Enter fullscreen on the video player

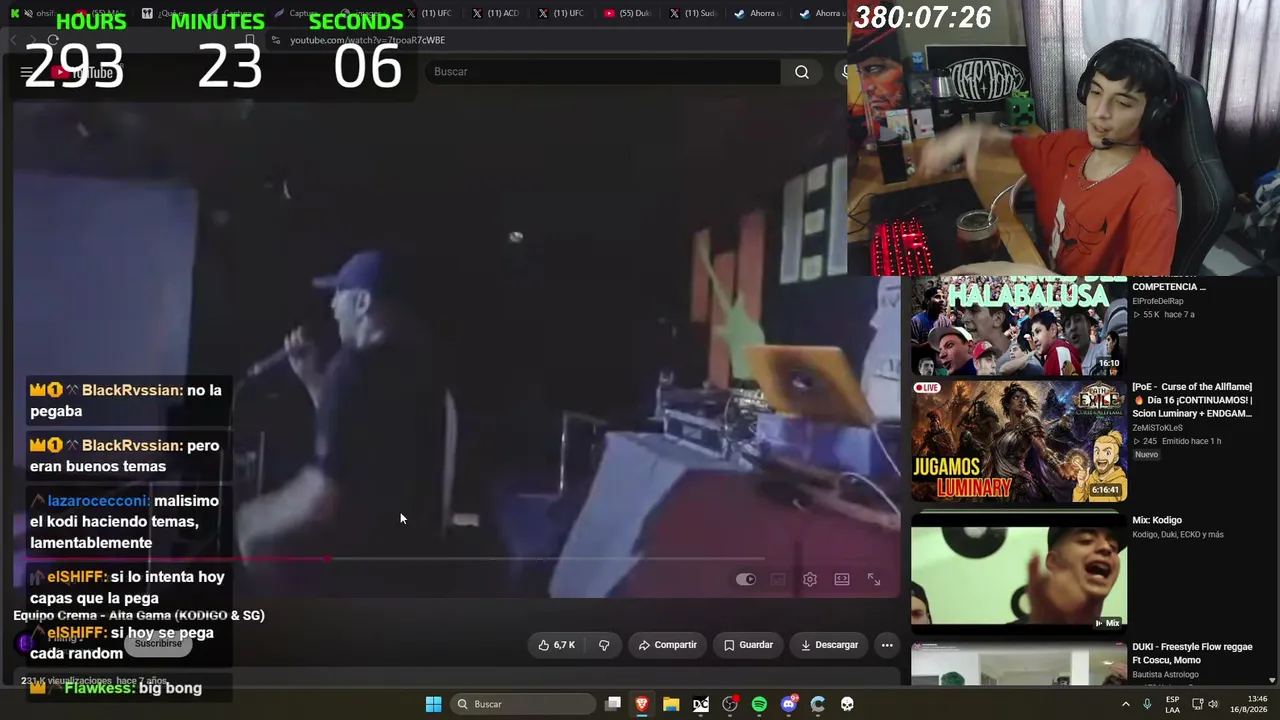(874, 579)
